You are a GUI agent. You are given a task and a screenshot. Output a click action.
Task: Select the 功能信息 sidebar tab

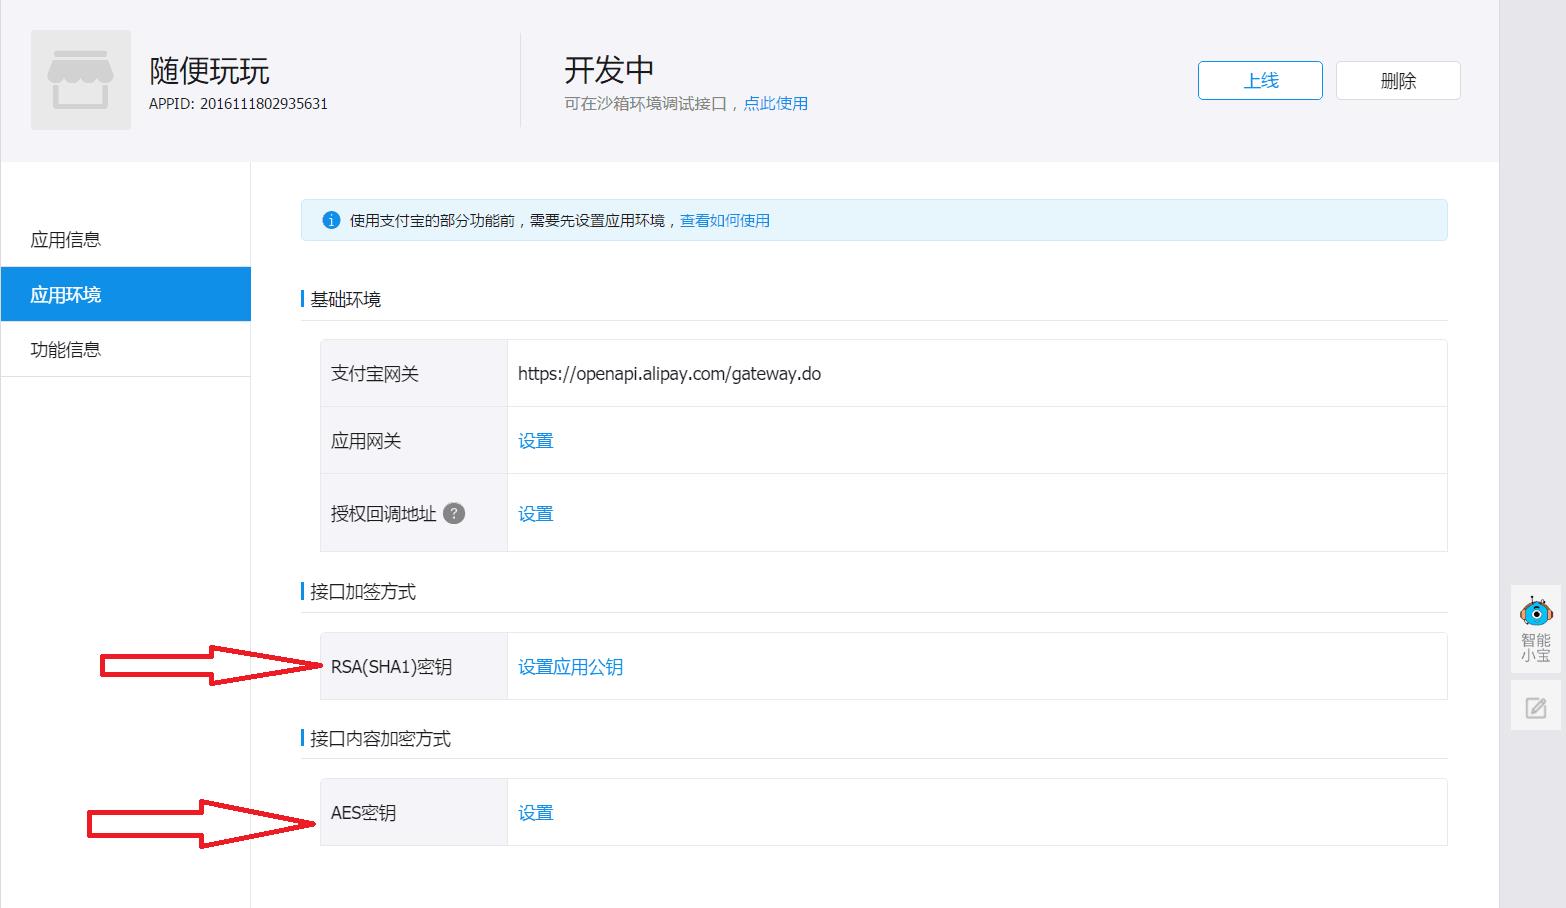coord(125,349)
